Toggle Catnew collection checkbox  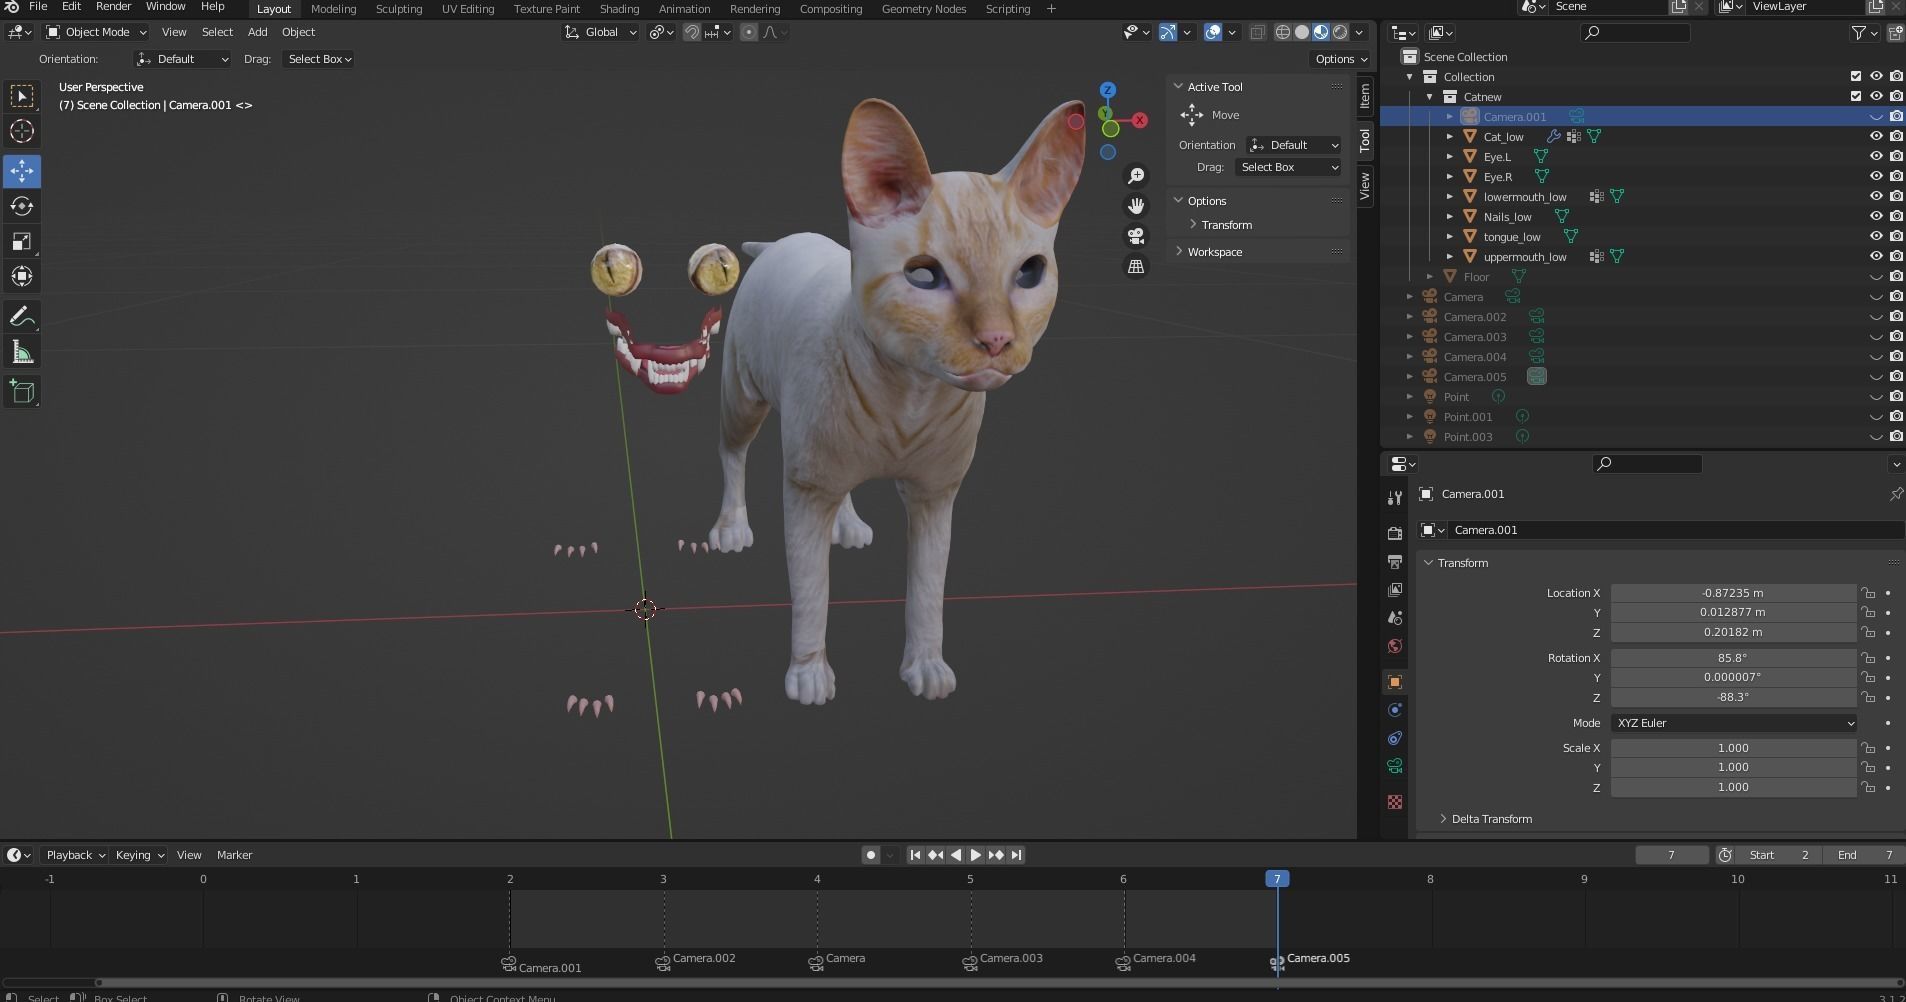(1856, 96)
